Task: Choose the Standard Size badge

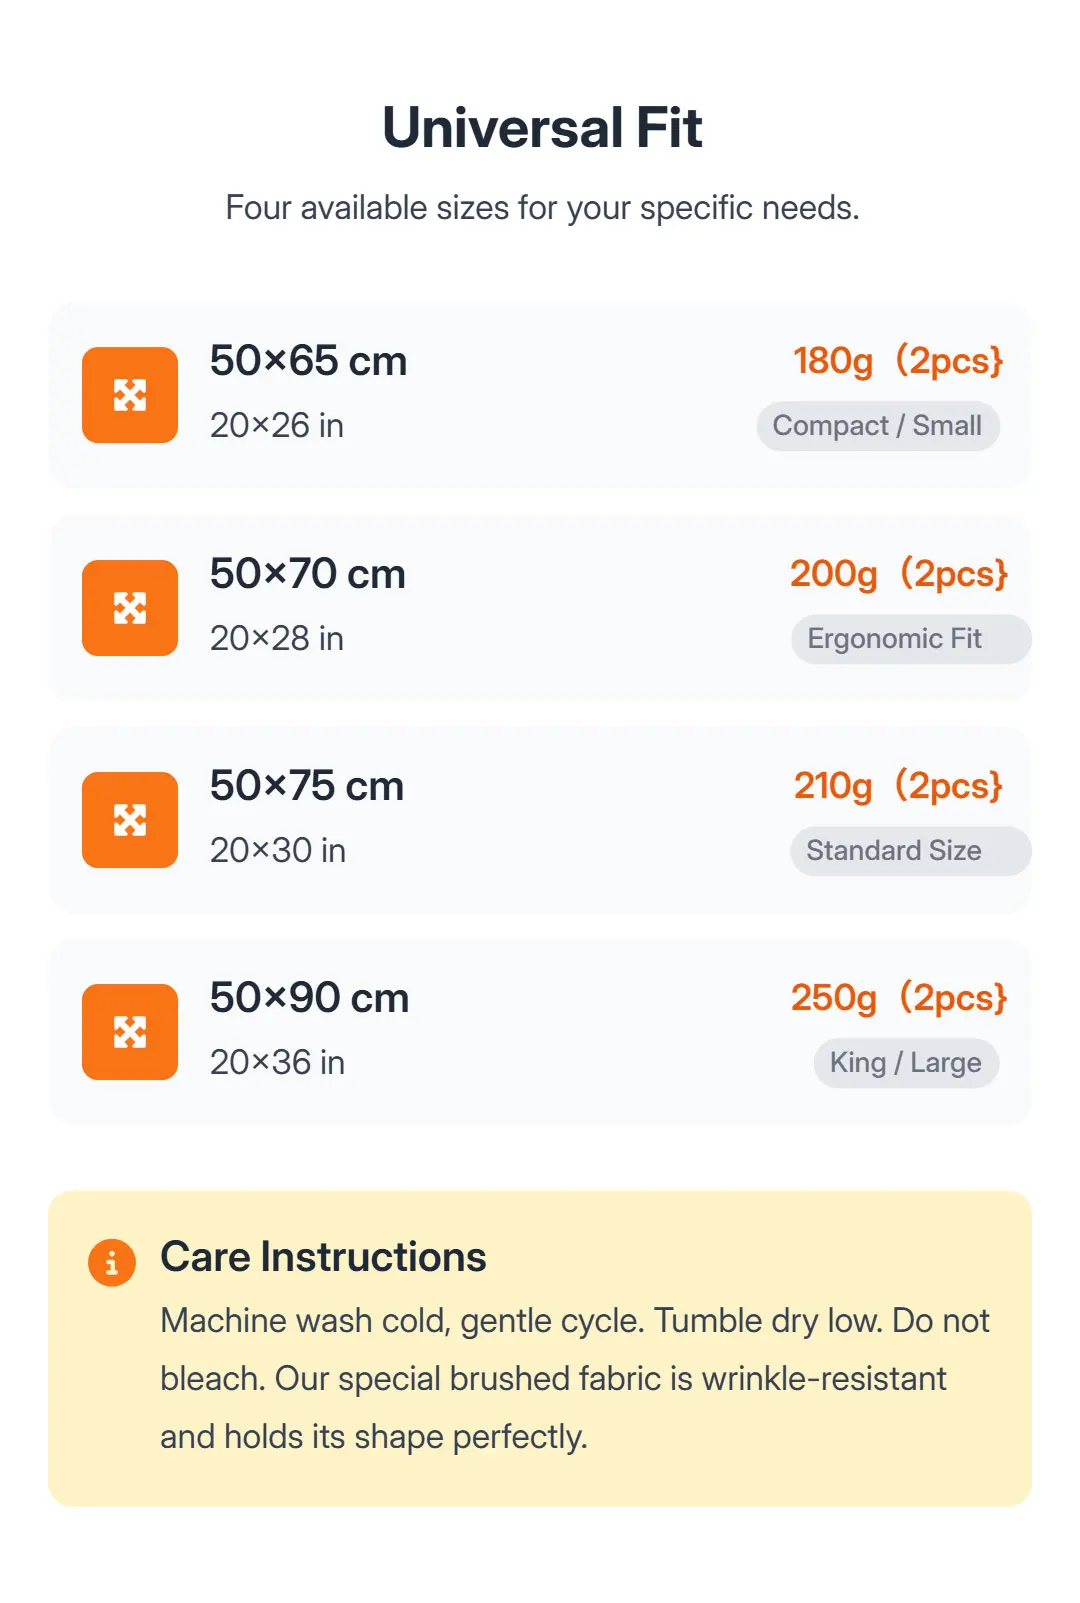Action: 910,851
